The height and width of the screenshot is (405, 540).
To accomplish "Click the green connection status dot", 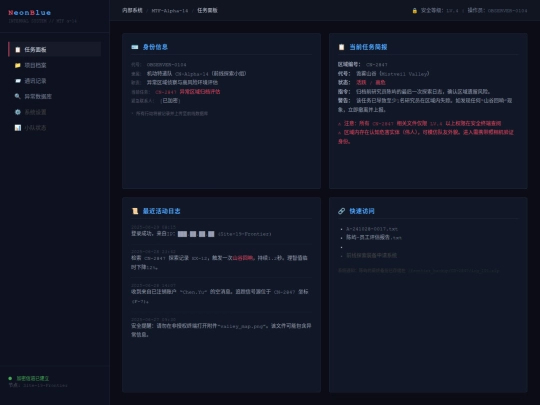I will tap(10, 378).
